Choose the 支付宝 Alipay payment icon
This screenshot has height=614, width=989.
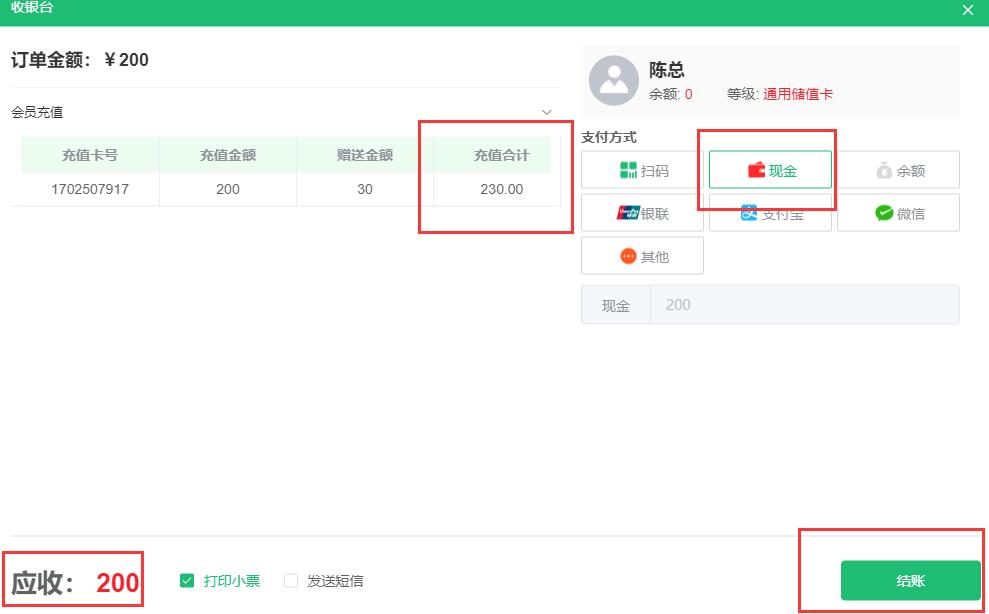[770, 212]
